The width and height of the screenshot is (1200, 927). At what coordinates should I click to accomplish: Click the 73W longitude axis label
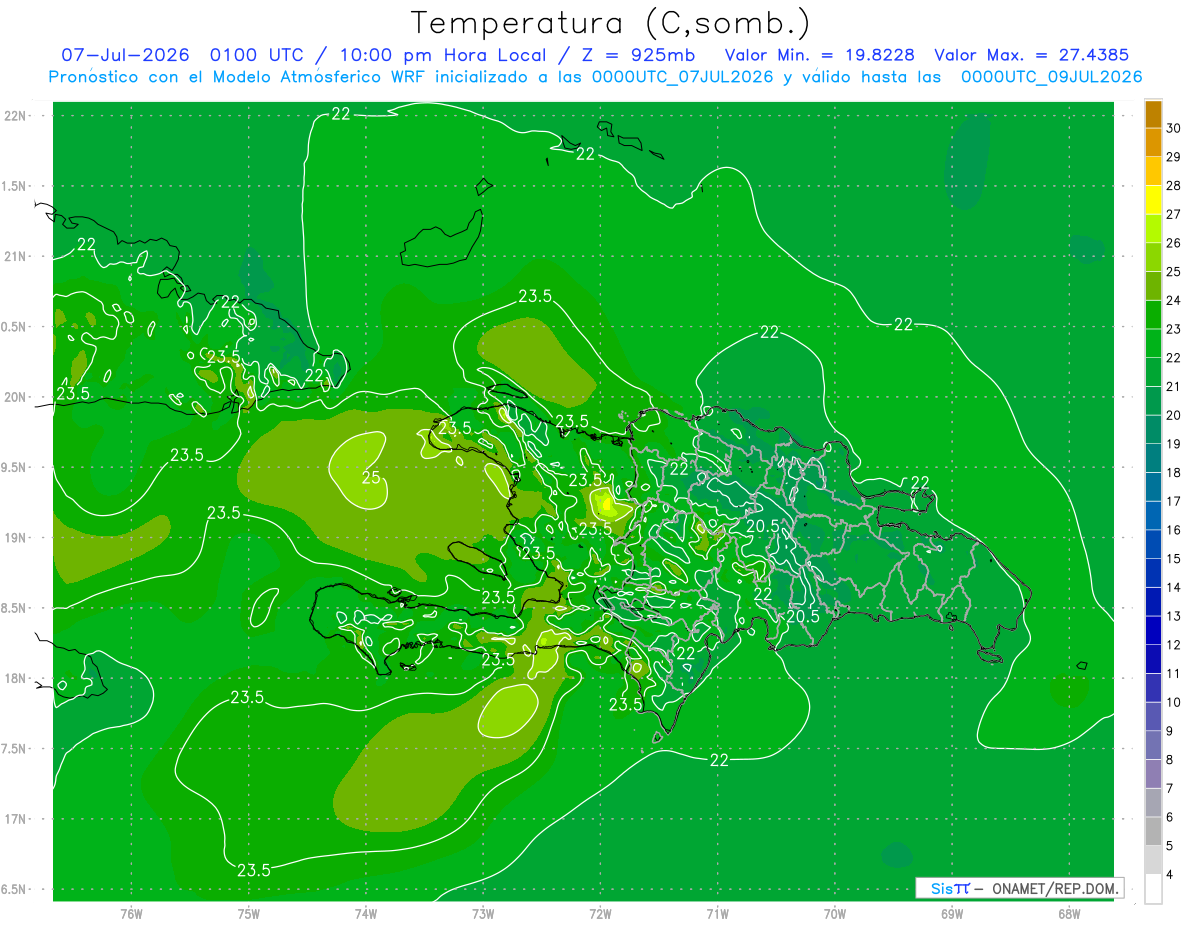[483, 913]
